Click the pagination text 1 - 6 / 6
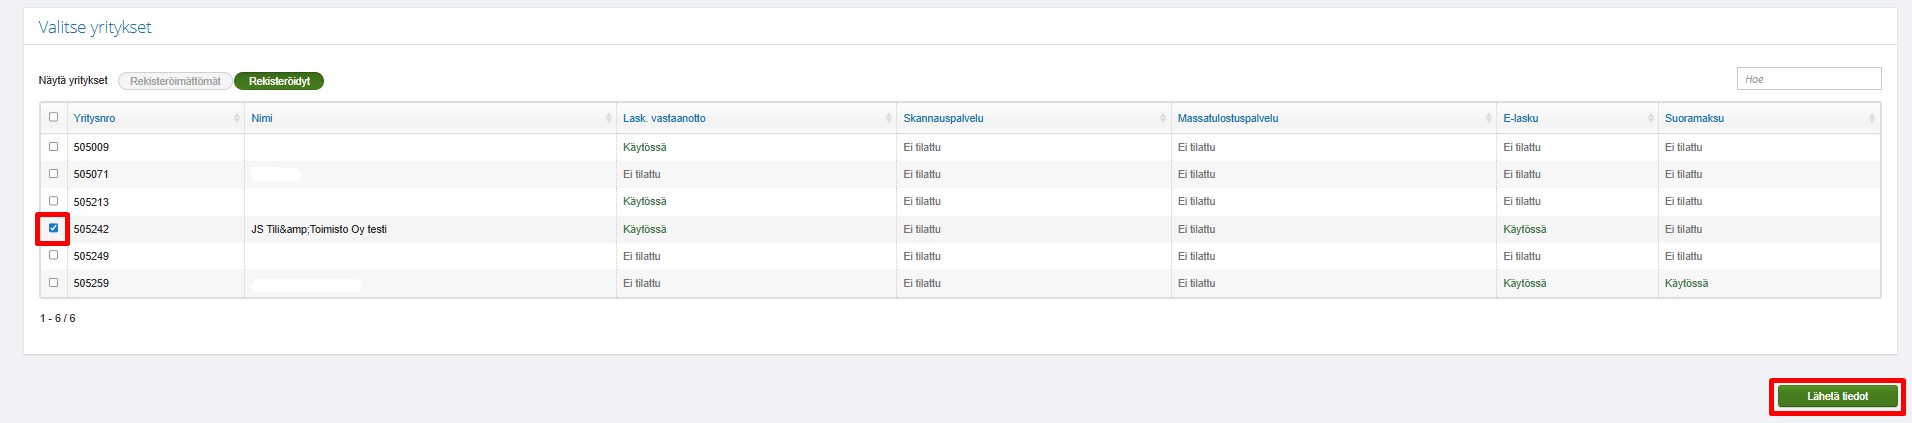 (58, 318)
